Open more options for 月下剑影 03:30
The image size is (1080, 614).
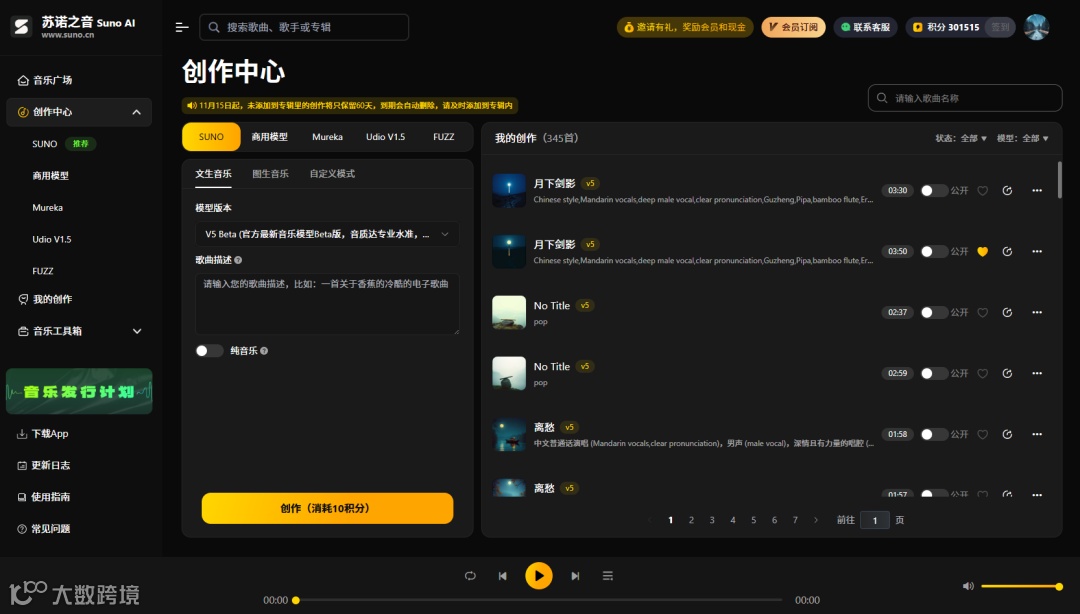pyautogui.click(x=1037, y=191)
